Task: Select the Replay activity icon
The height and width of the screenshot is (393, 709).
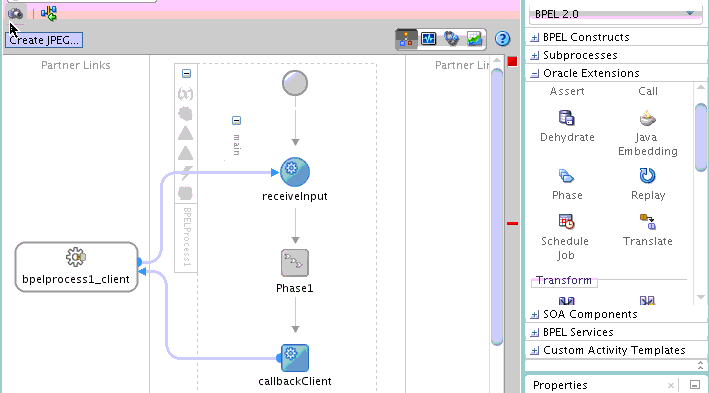Action: pyautogui.click(x=648, y=175)
